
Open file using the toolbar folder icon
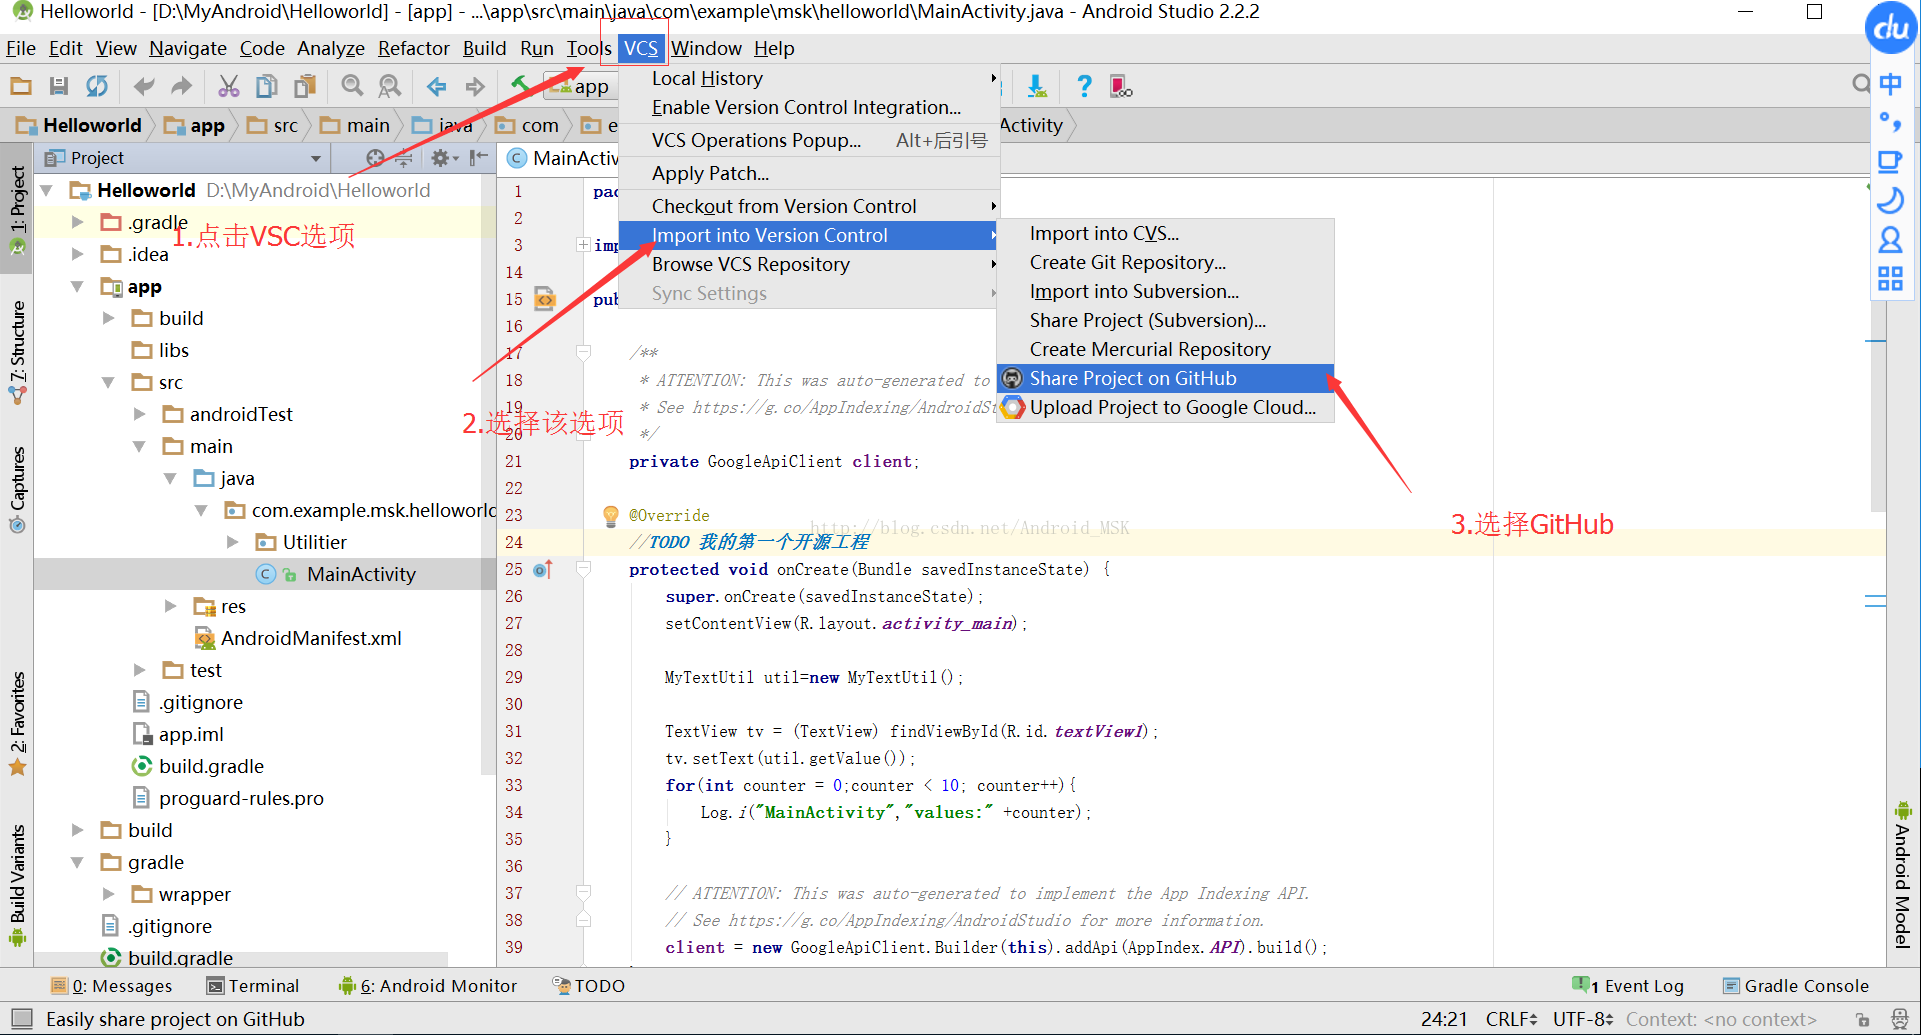(21, 87)
